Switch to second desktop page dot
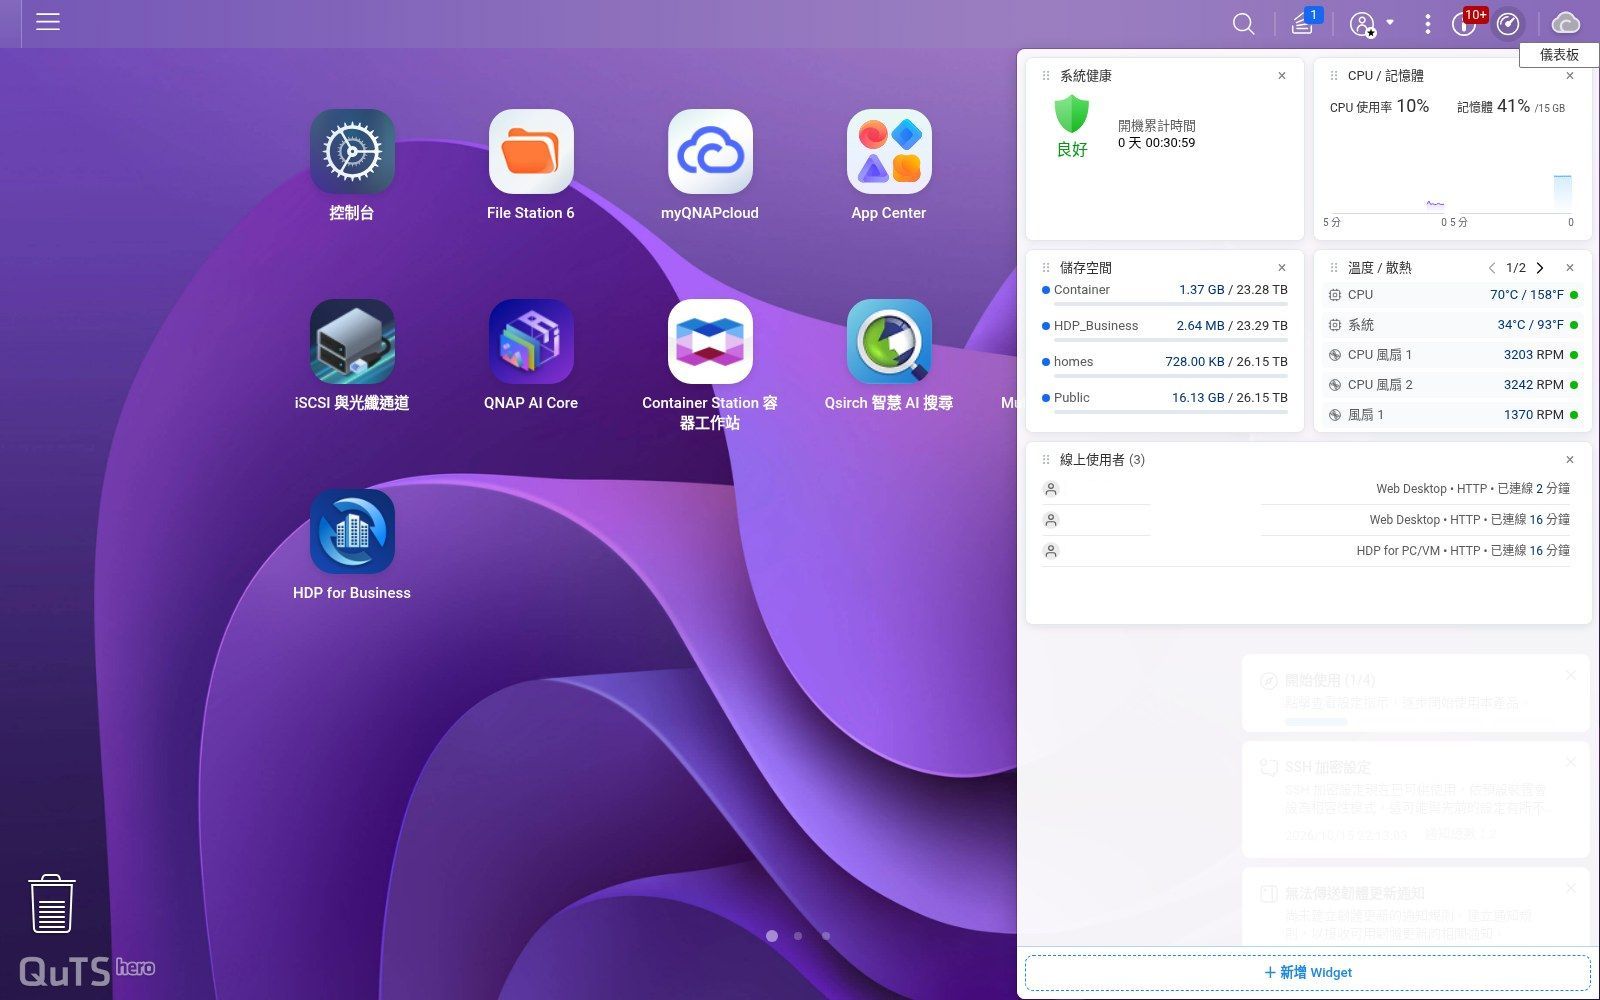This screenshot has height=1000, width=1600. pyautogui.click(x=798, y=936)
